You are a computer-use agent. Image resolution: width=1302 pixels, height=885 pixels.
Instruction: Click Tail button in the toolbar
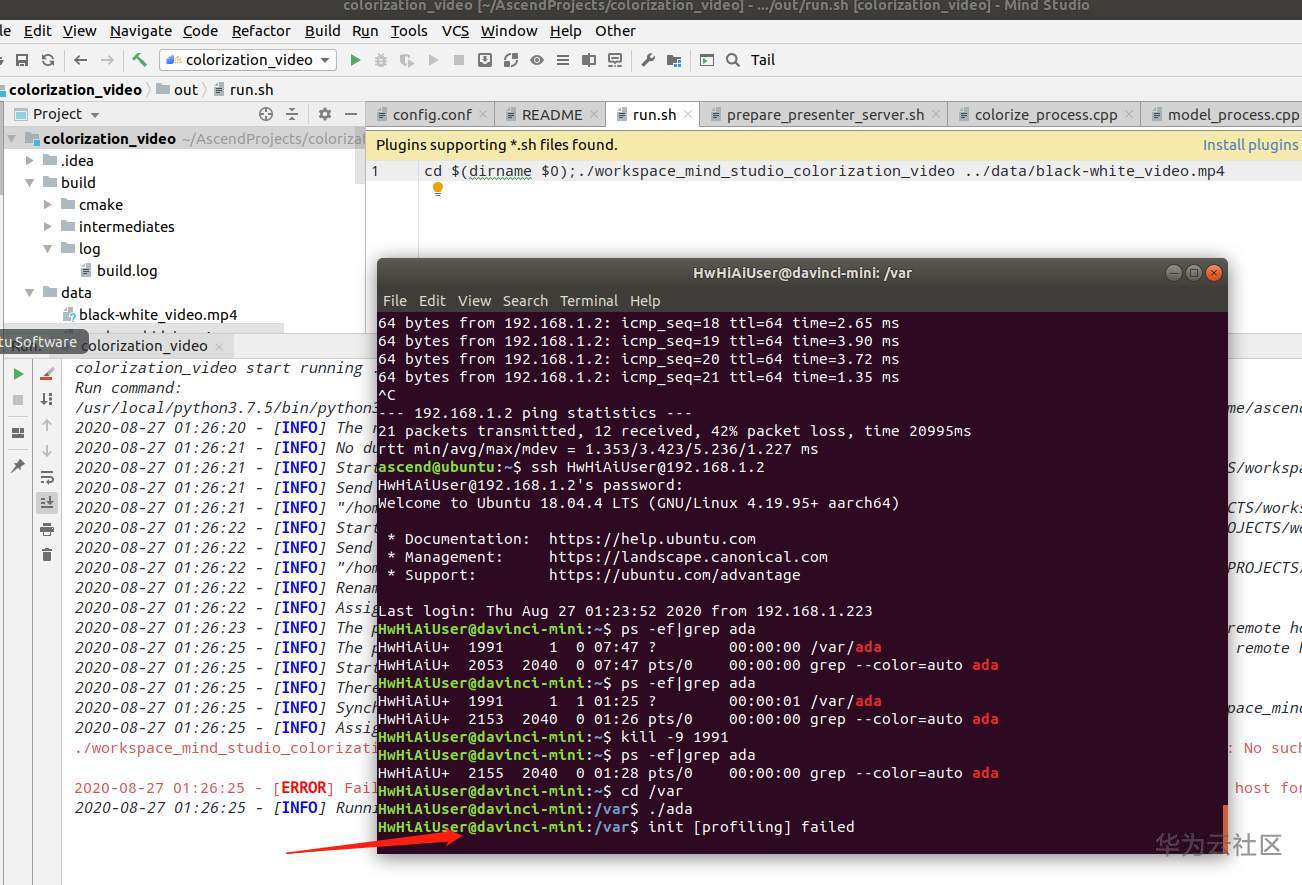[763, 60]
